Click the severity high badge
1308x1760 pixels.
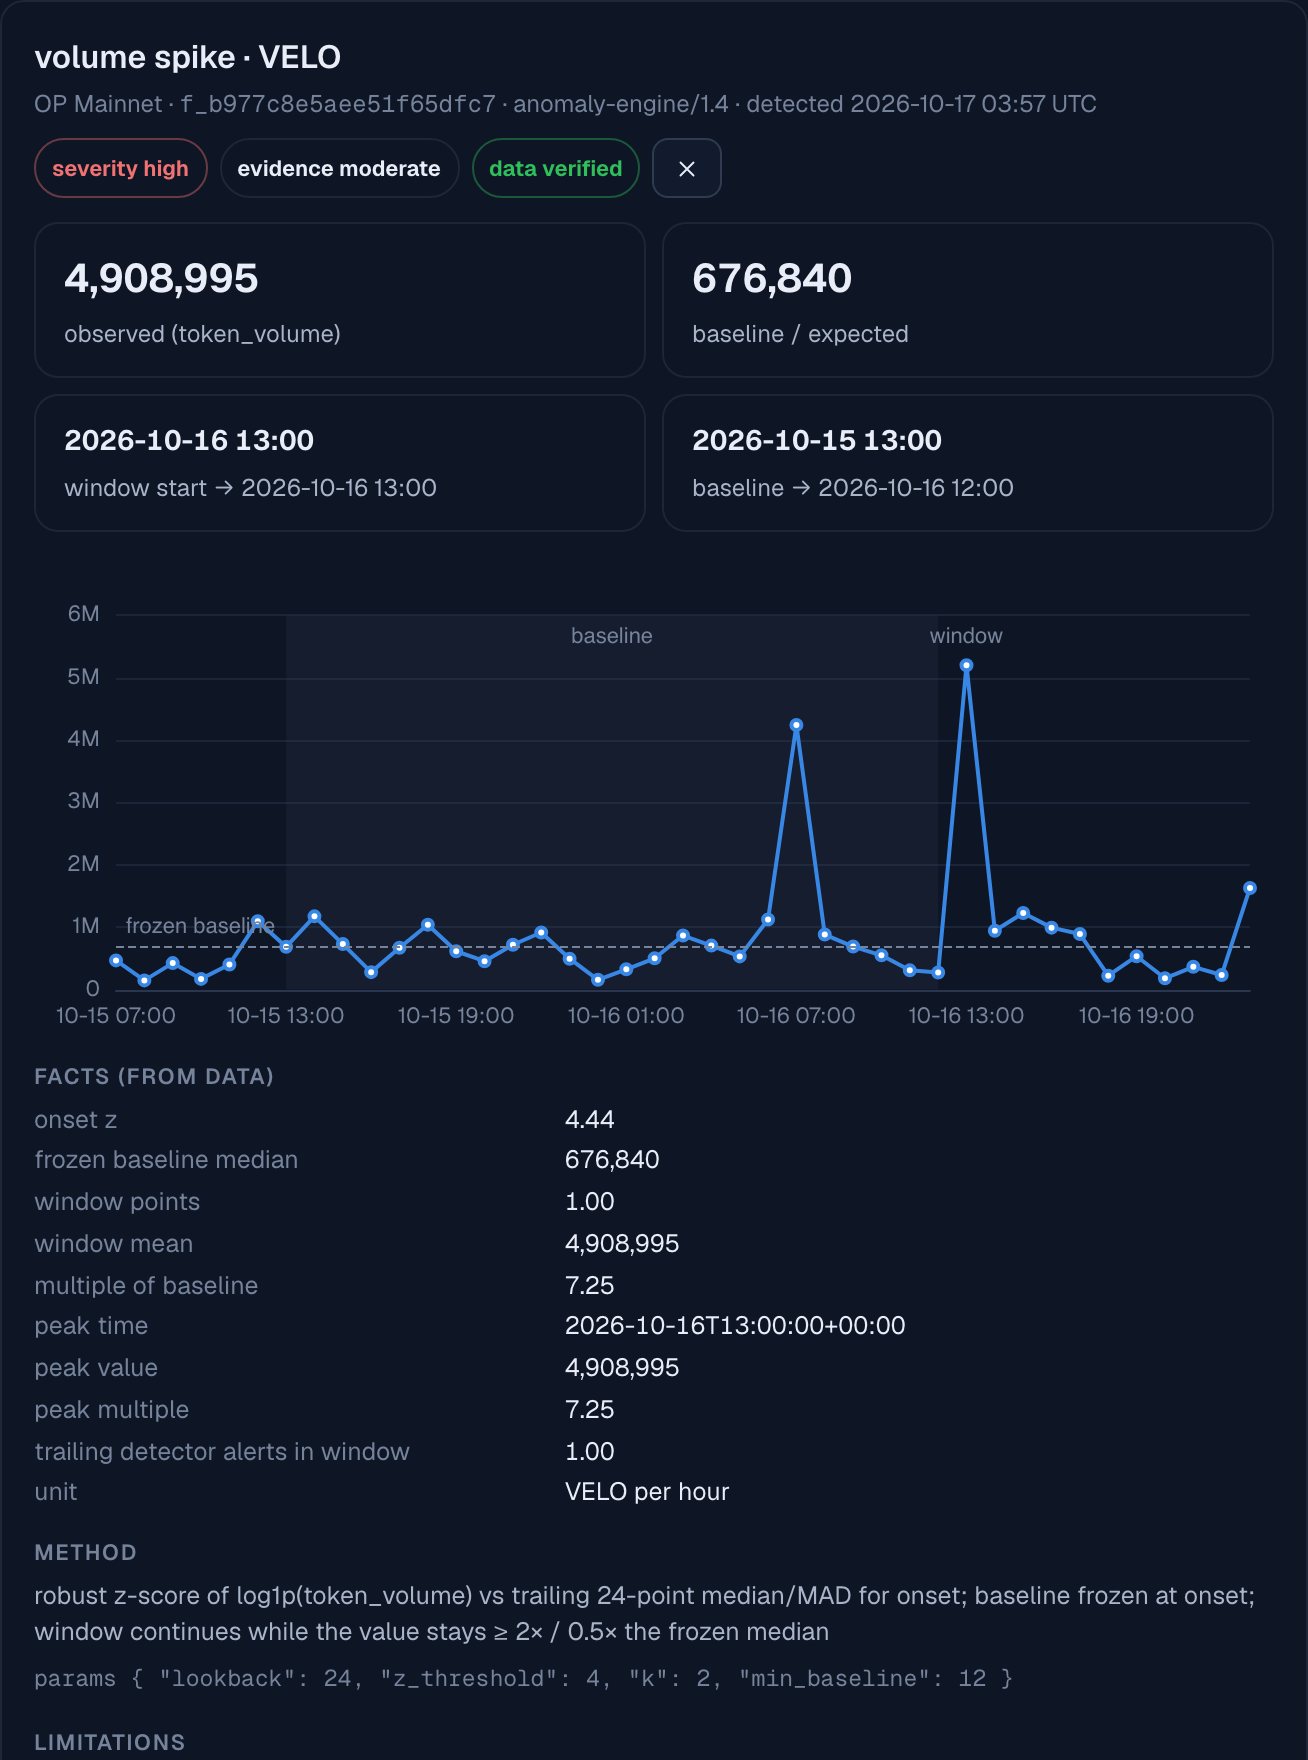[120, 168]
